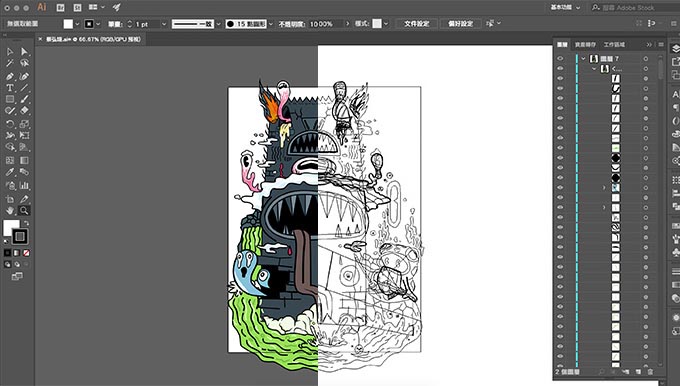
Task: Select the Free Transform tool
Action: tap(24, 135)
